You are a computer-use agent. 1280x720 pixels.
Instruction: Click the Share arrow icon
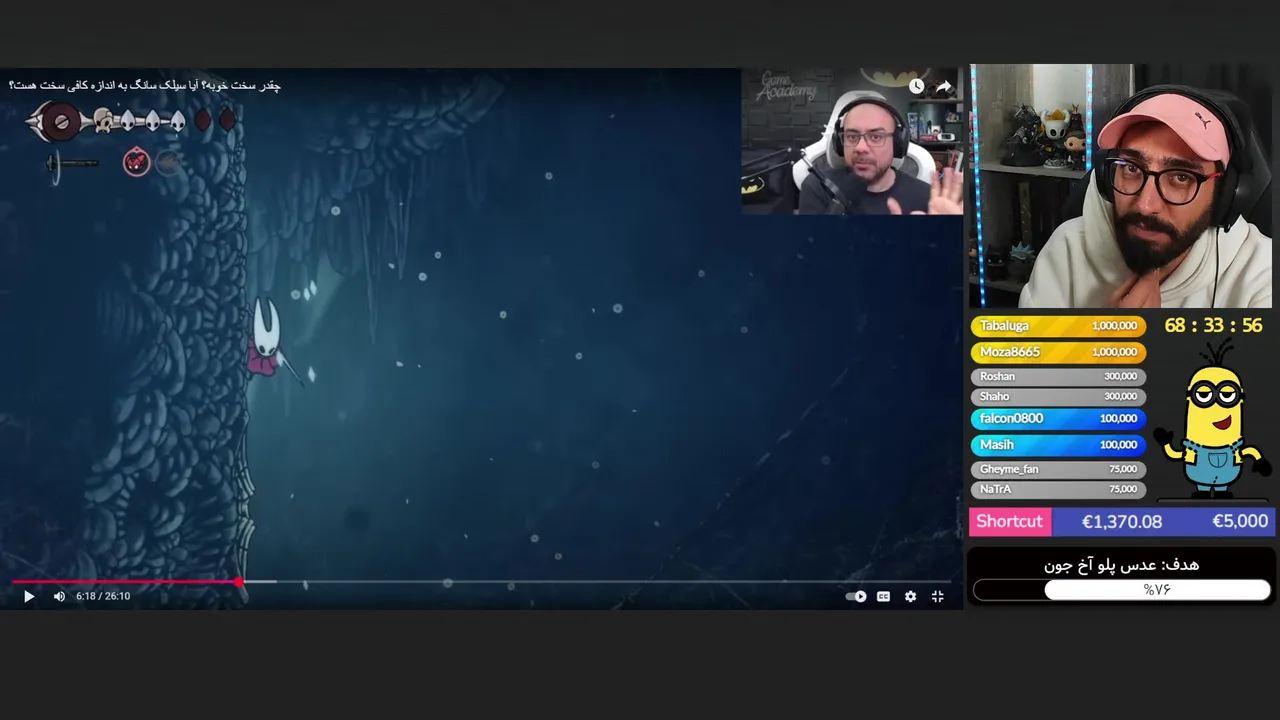point(943,86)
